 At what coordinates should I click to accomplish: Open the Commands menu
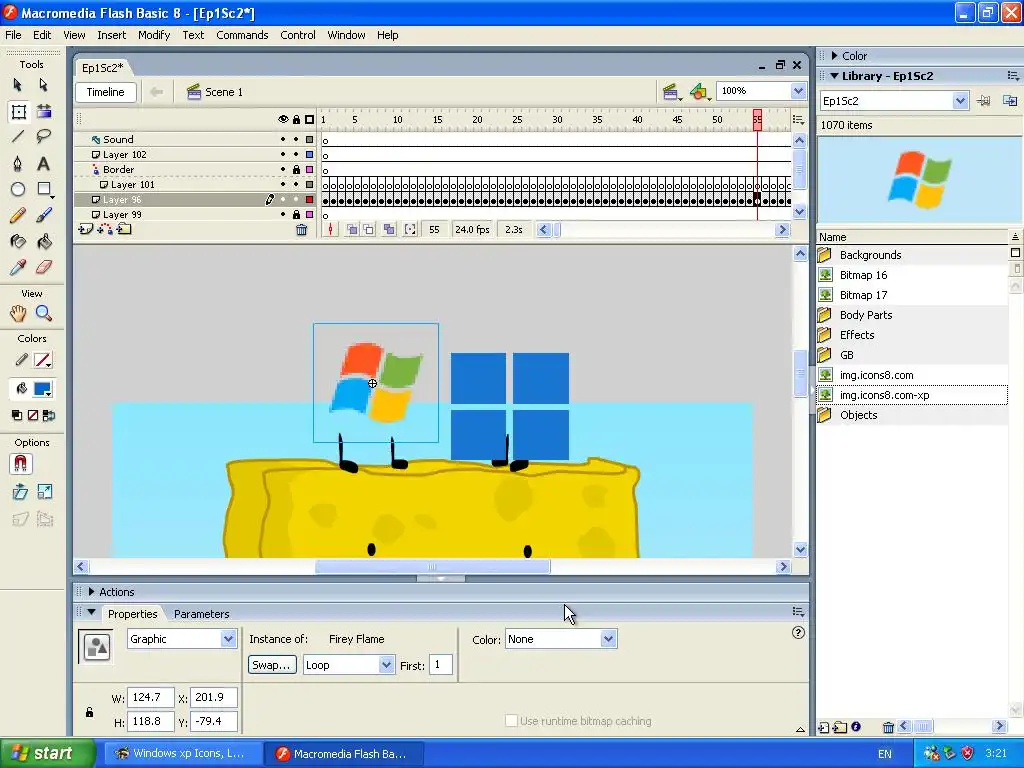pyautogui.click(x=242, y=35)
